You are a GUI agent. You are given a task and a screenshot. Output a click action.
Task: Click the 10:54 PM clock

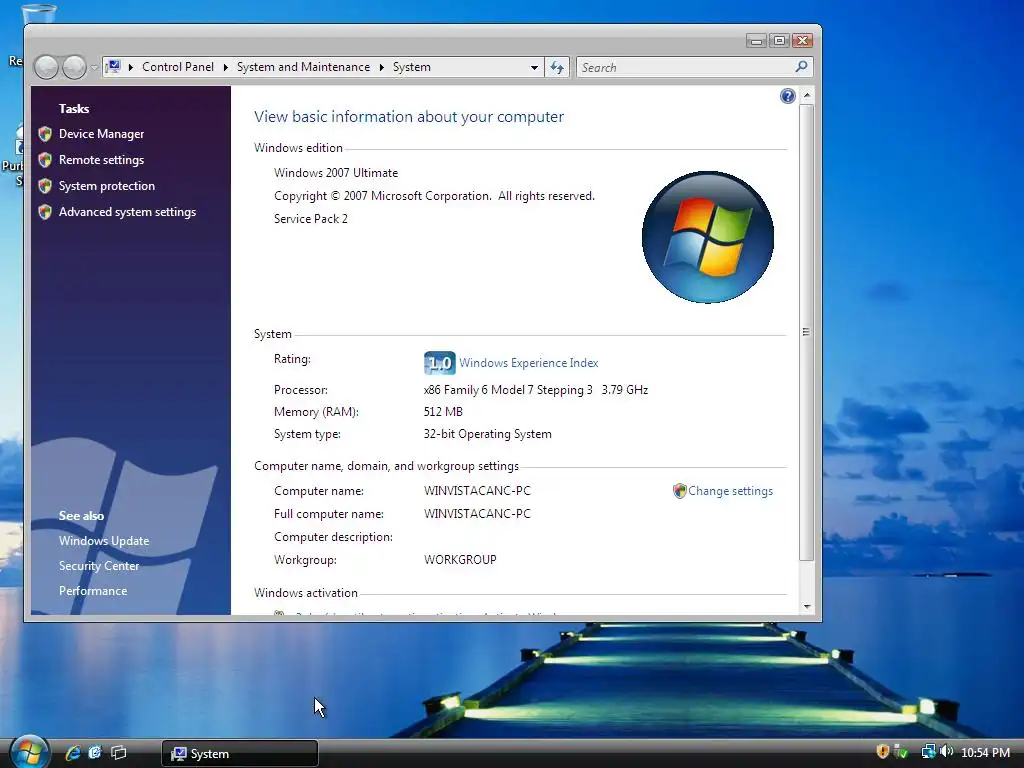(985, 752)
